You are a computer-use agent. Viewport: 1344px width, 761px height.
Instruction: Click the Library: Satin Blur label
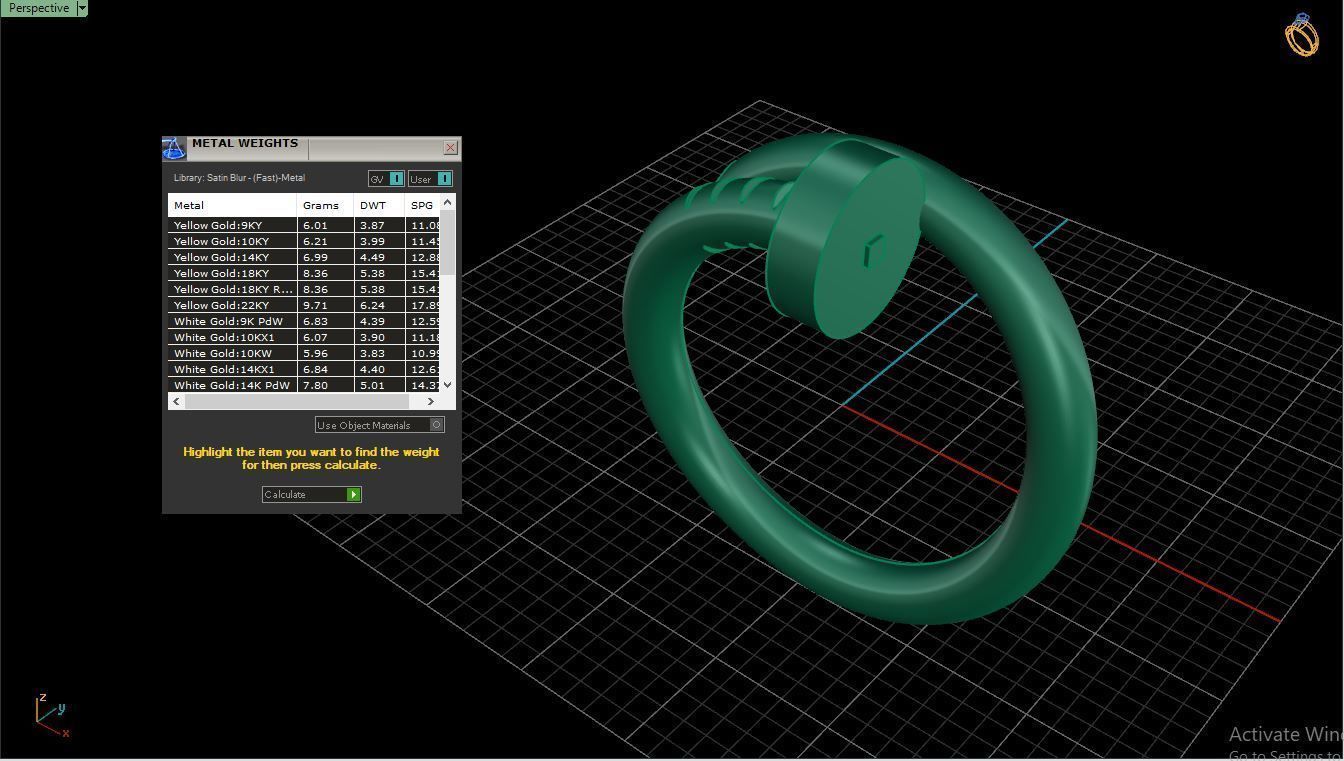(239, 178)
